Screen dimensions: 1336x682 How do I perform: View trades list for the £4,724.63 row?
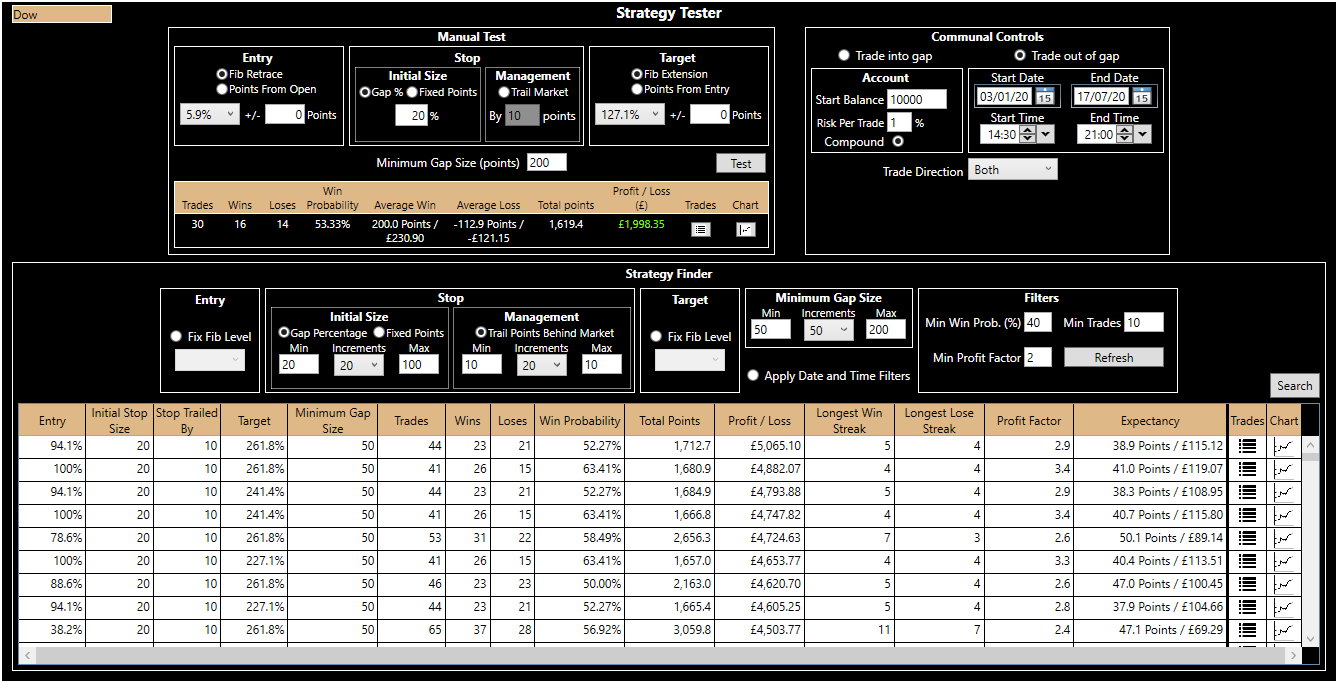[x=1247, y=538]
